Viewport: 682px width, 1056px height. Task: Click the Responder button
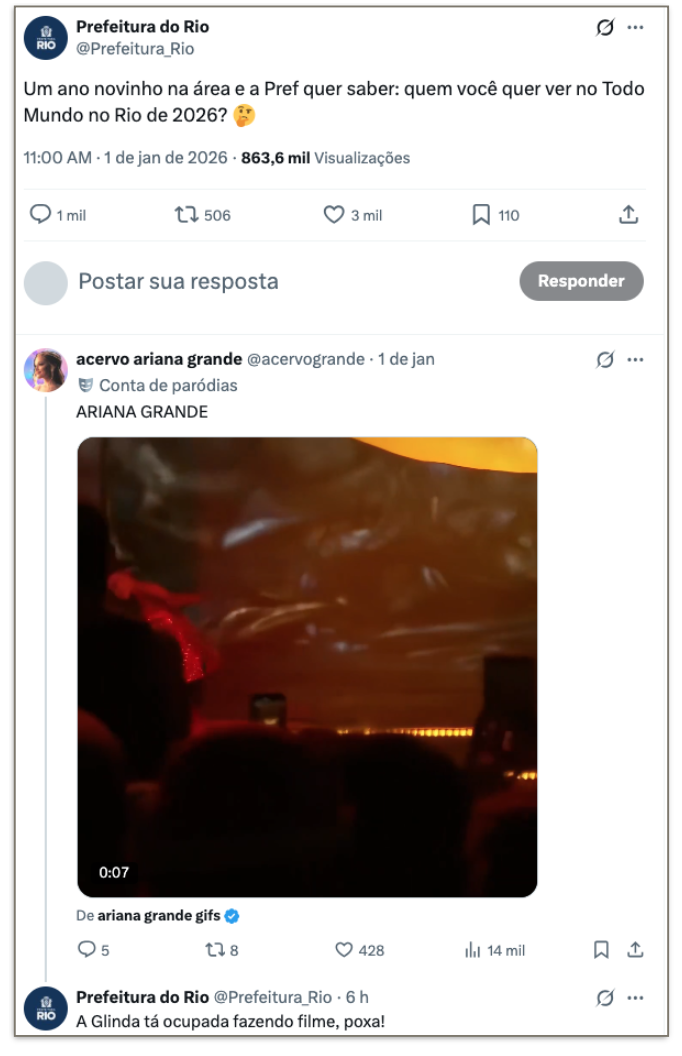(x=581, y=281)
